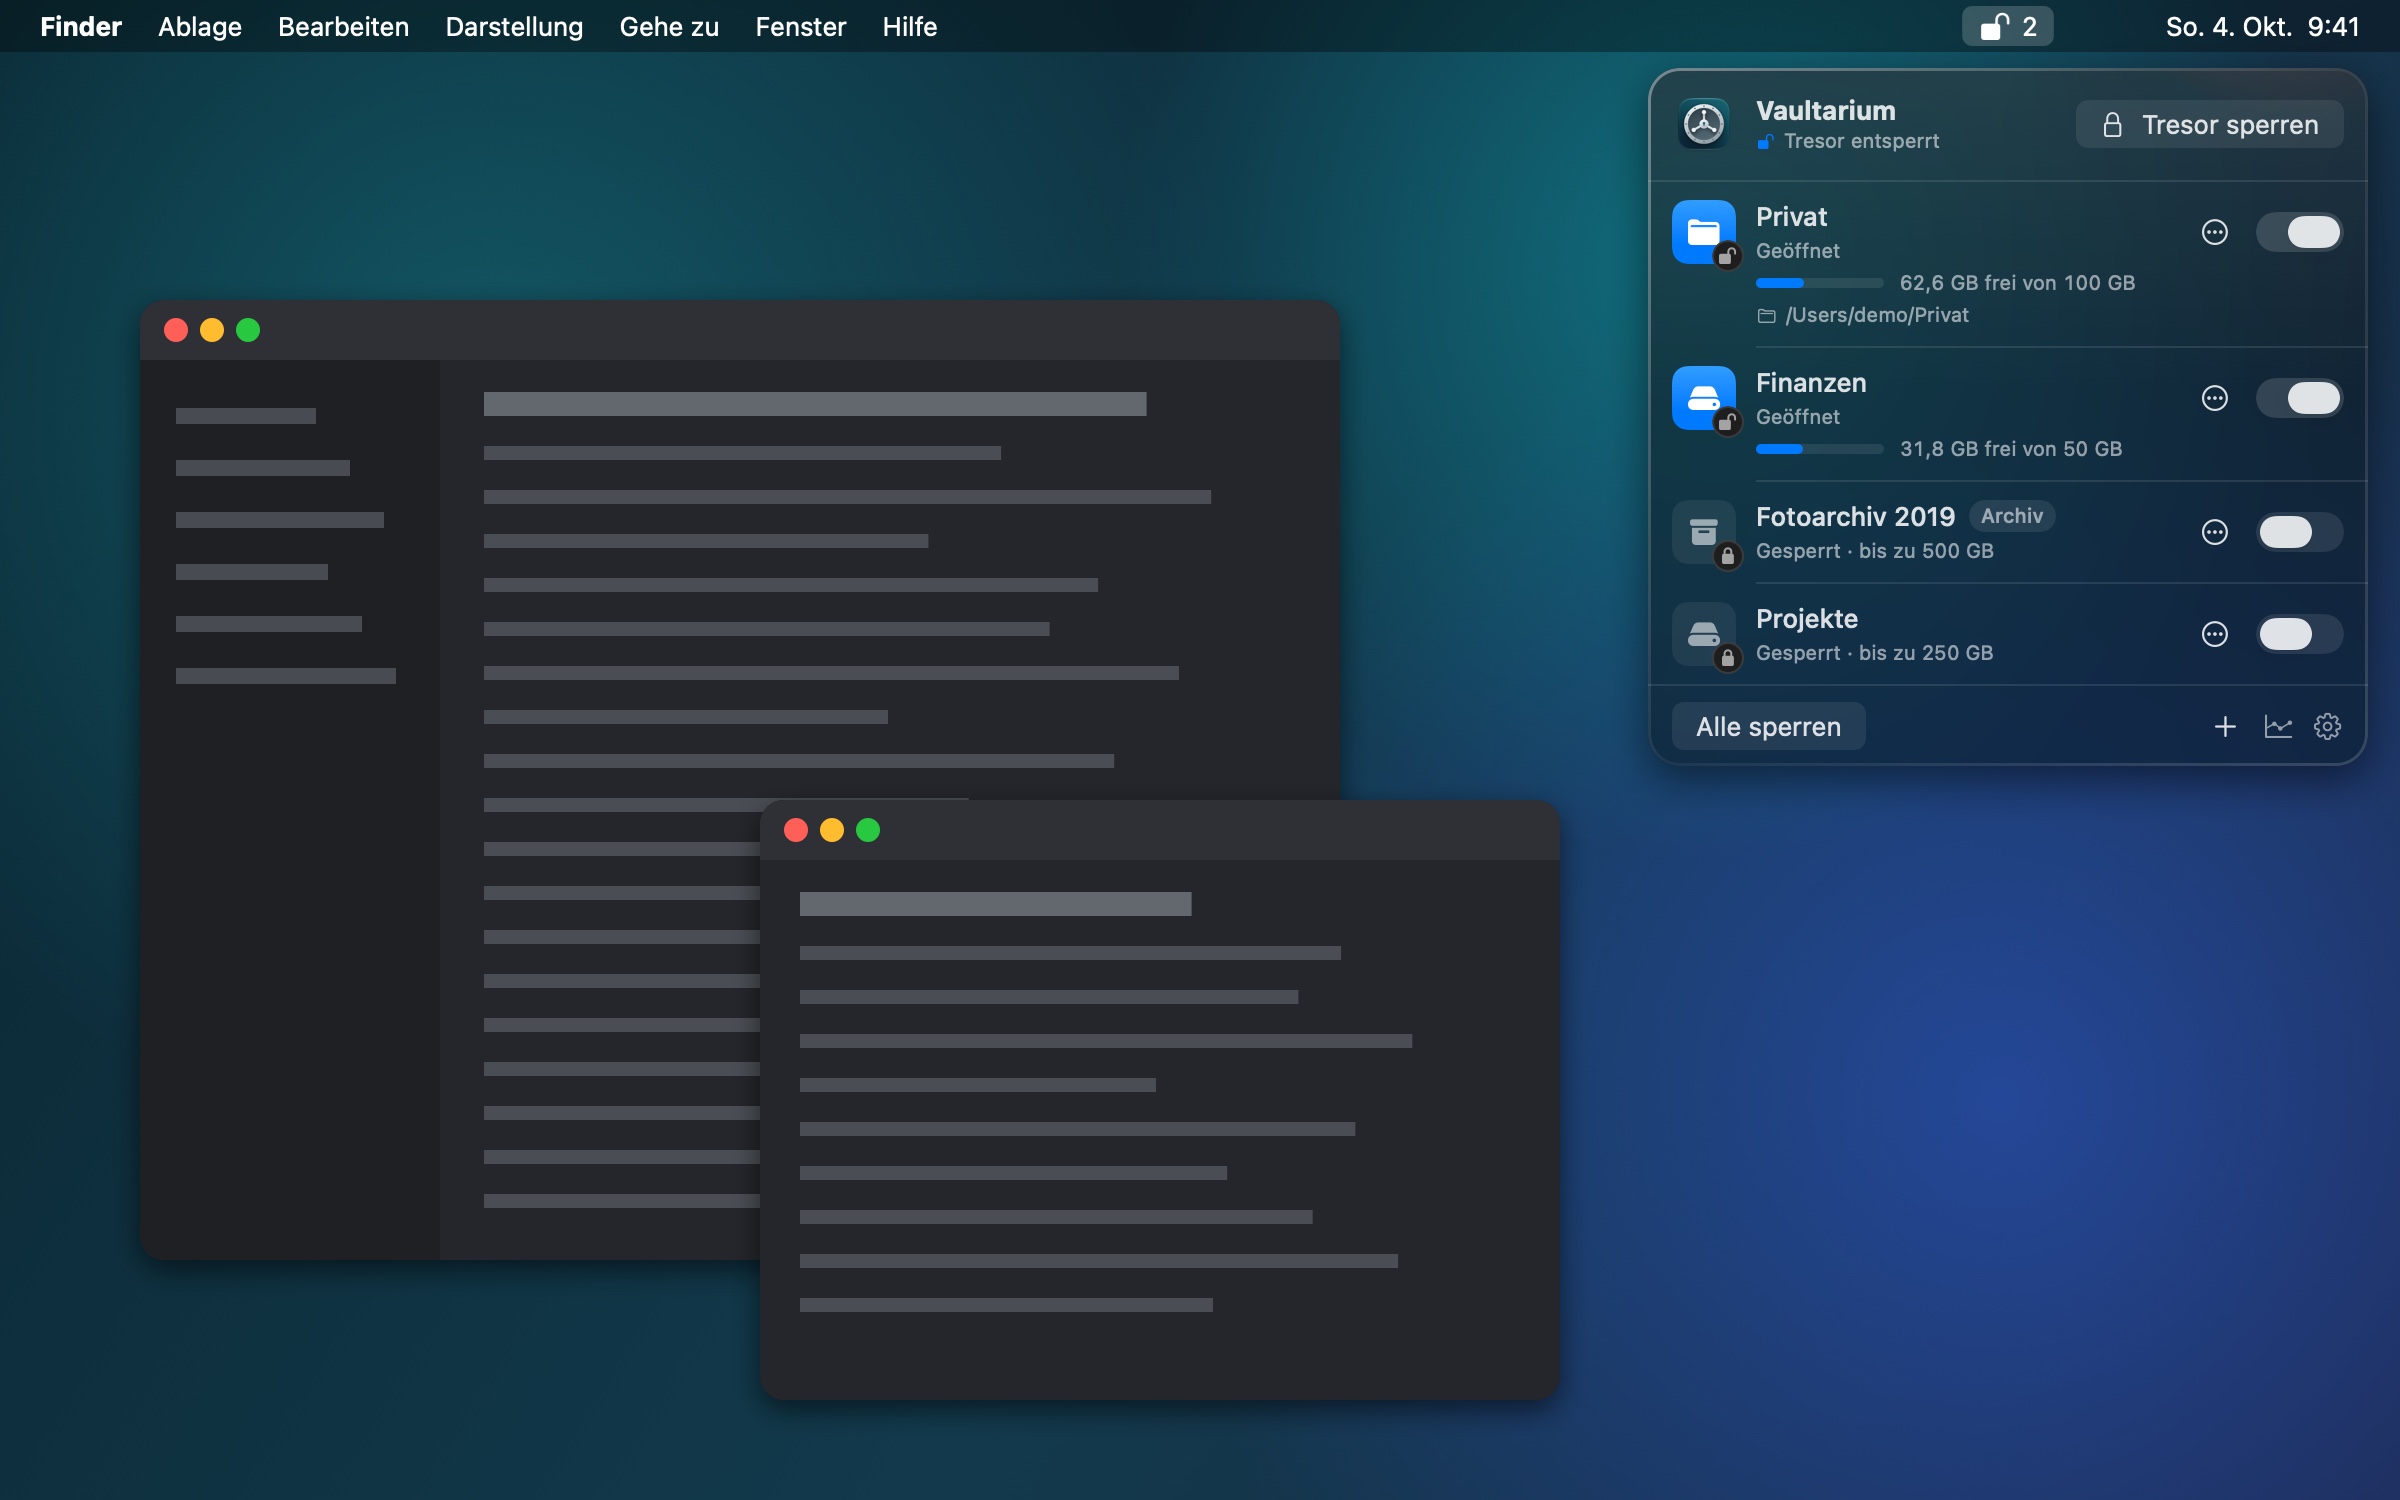Click the Archiv tag on Fotoarchiv 2019
This screenshot has width=2400, height=1500.
point(2012,516)
